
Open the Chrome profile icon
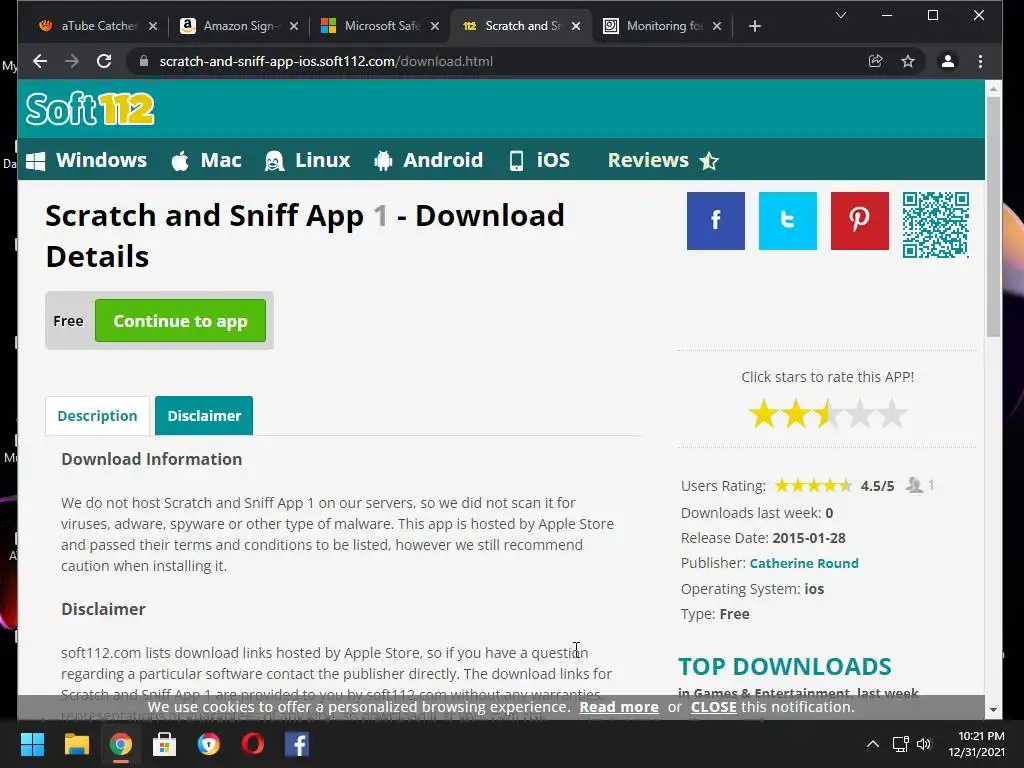coord(948,61)
